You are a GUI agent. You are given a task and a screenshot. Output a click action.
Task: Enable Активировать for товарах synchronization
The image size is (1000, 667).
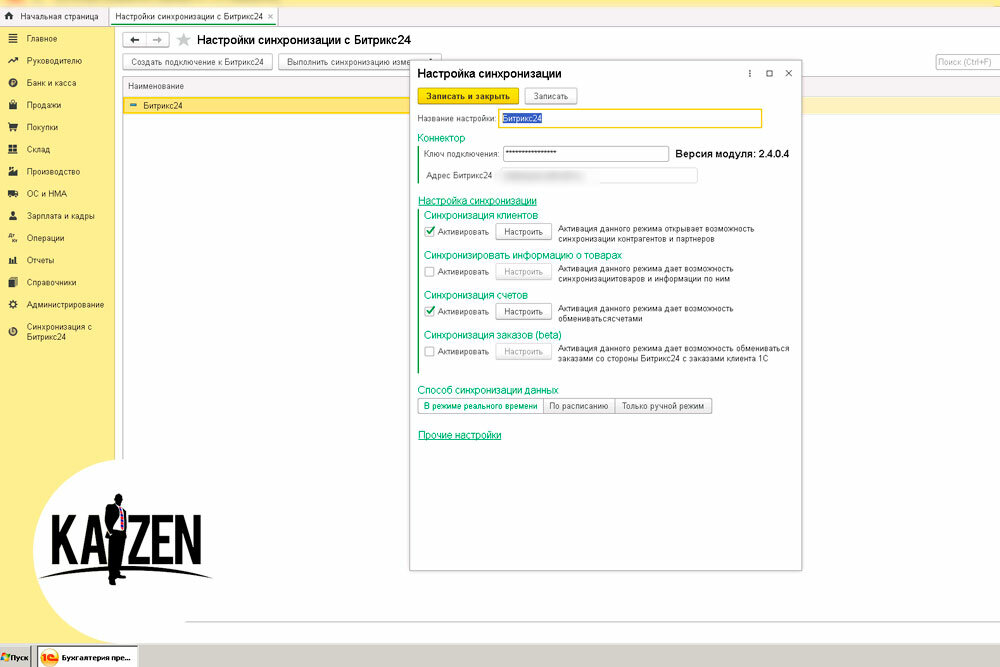coord(430,272)
